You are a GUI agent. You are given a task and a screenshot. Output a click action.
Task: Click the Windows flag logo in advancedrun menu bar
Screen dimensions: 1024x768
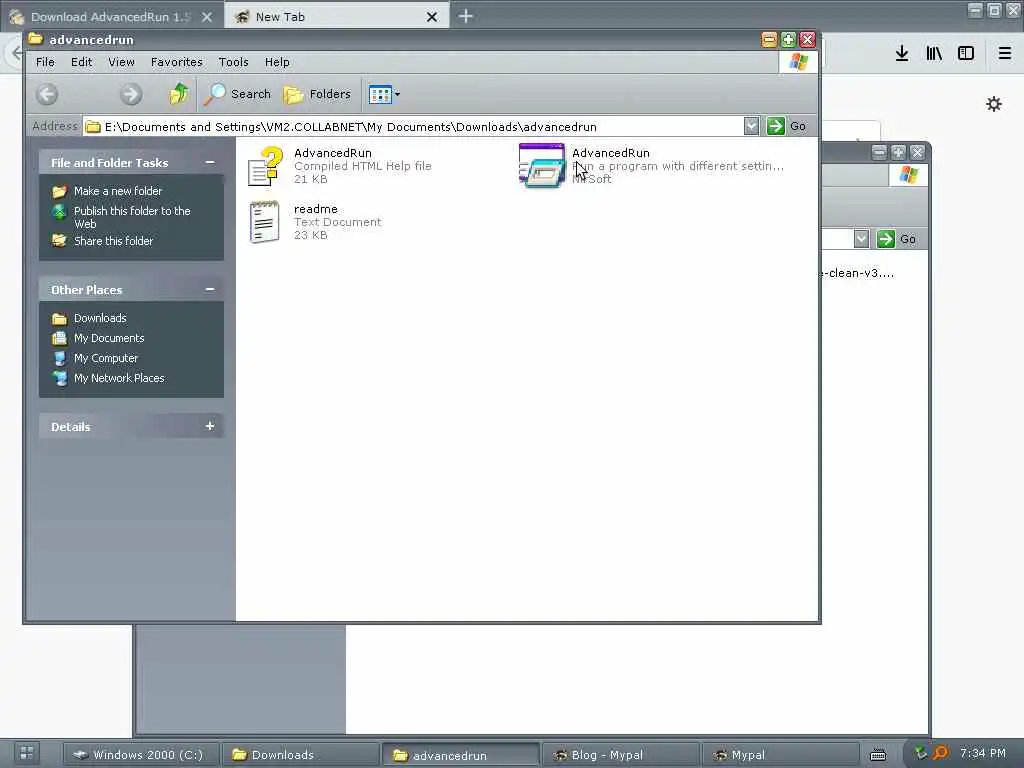798,62
